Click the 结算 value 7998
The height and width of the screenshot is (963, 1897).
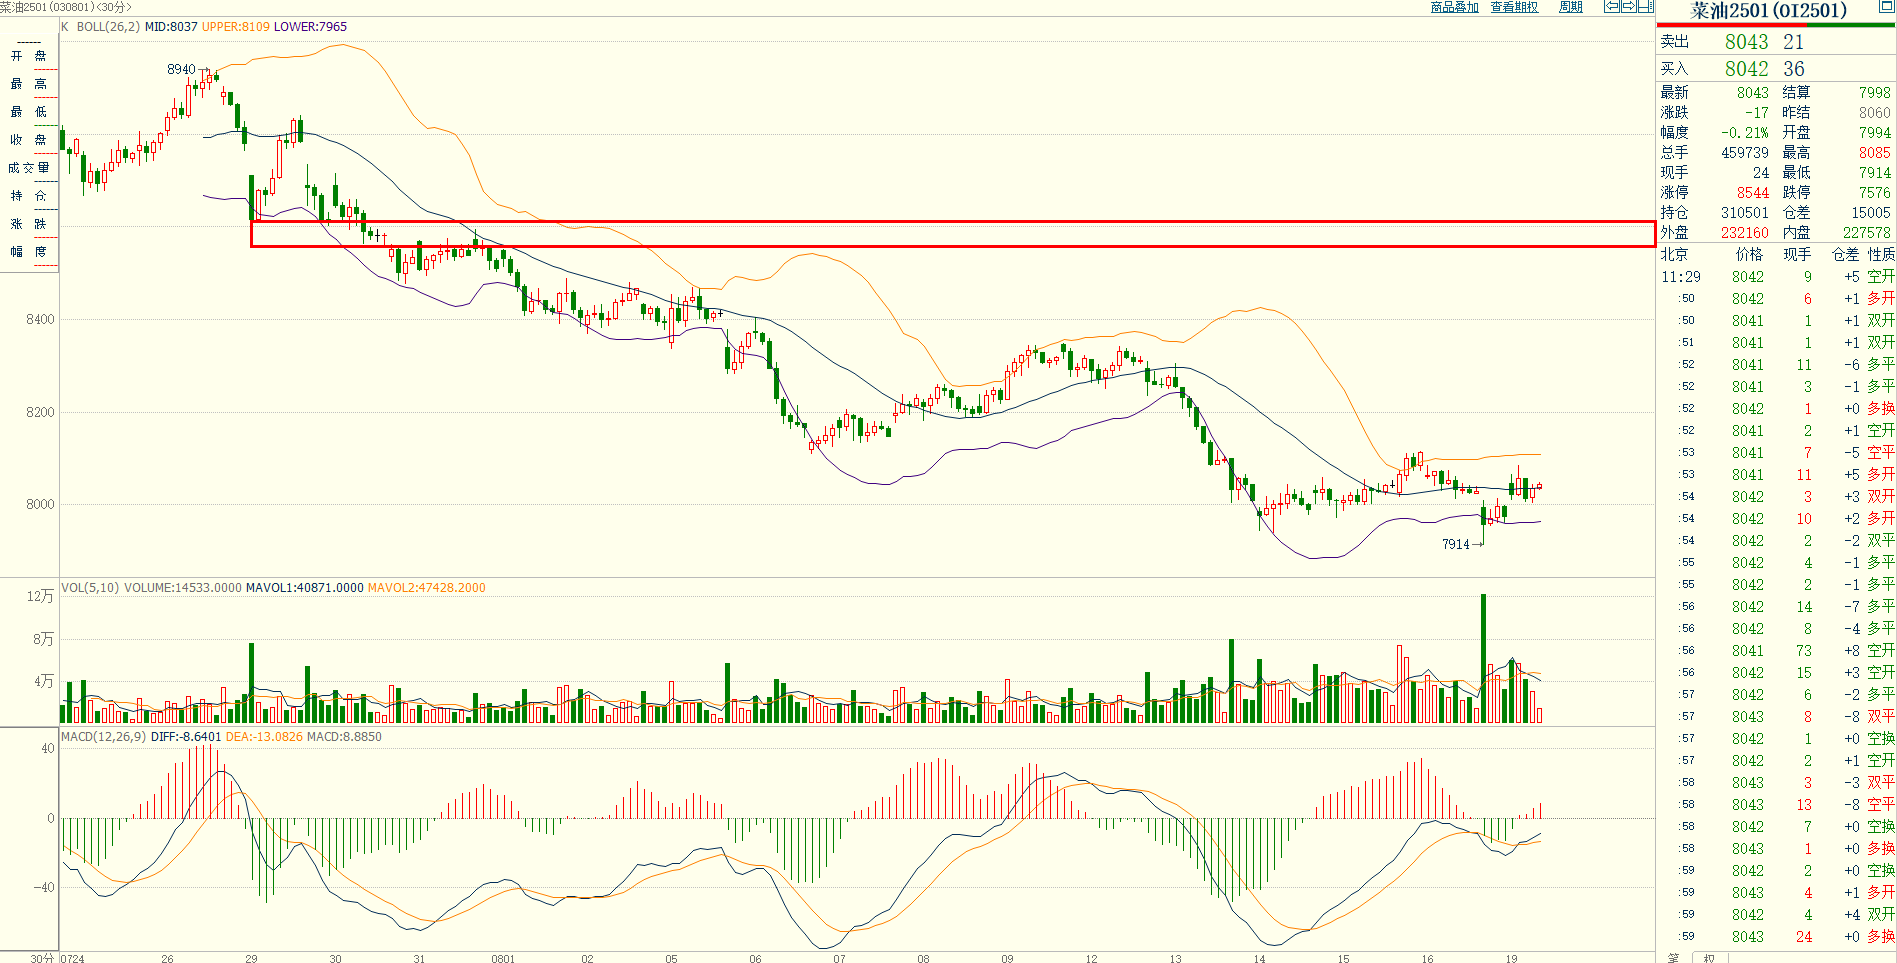(x=1875, y=93)
